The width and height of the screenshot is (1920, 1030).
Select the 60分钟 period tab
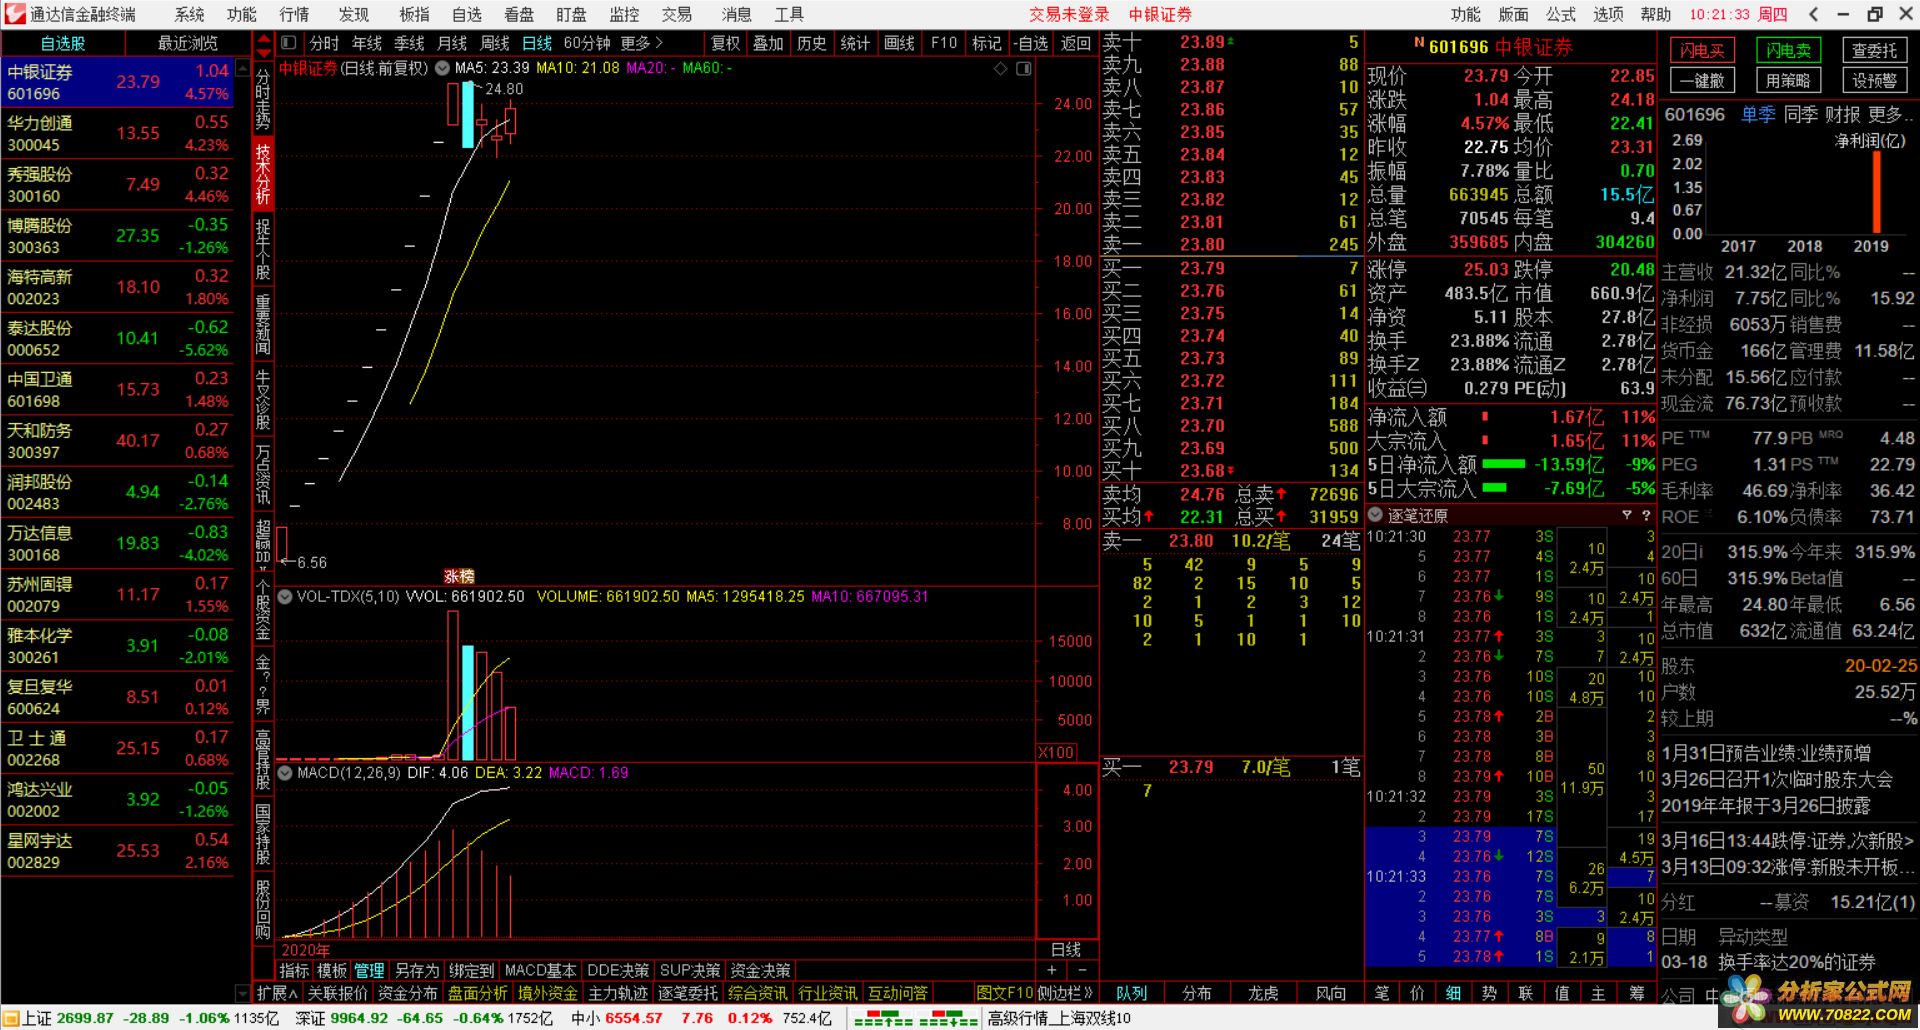(587, 43)
